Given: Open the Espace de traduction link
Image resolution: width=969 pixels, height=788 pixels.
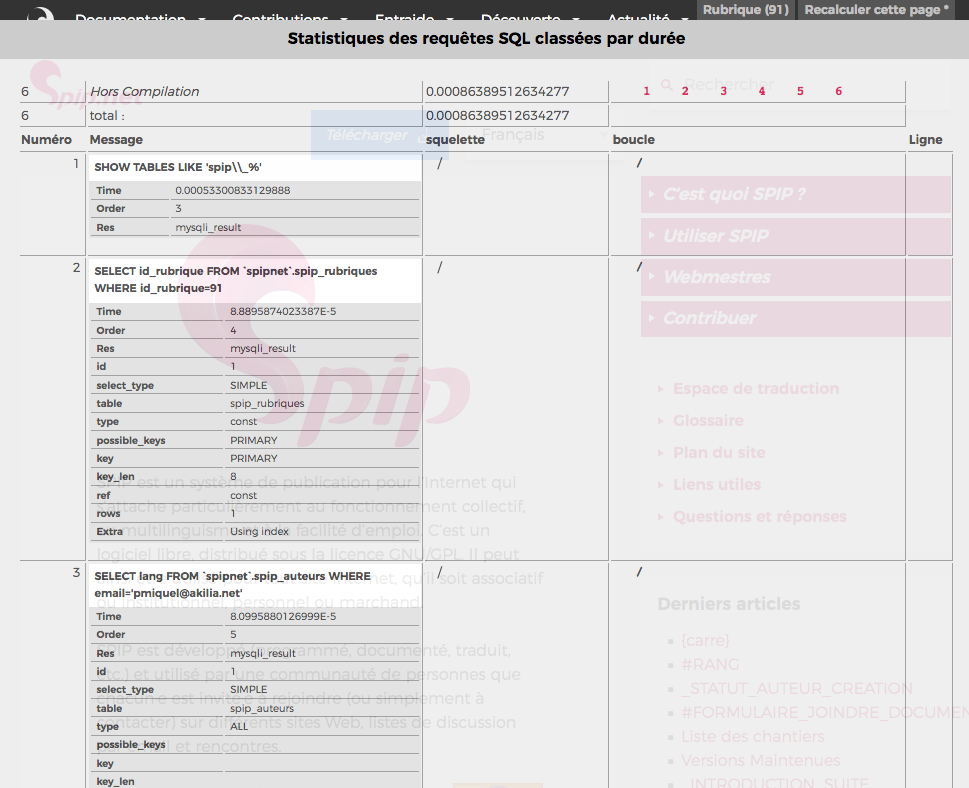Looking at the screenshot, I should (x=755, y=389).
